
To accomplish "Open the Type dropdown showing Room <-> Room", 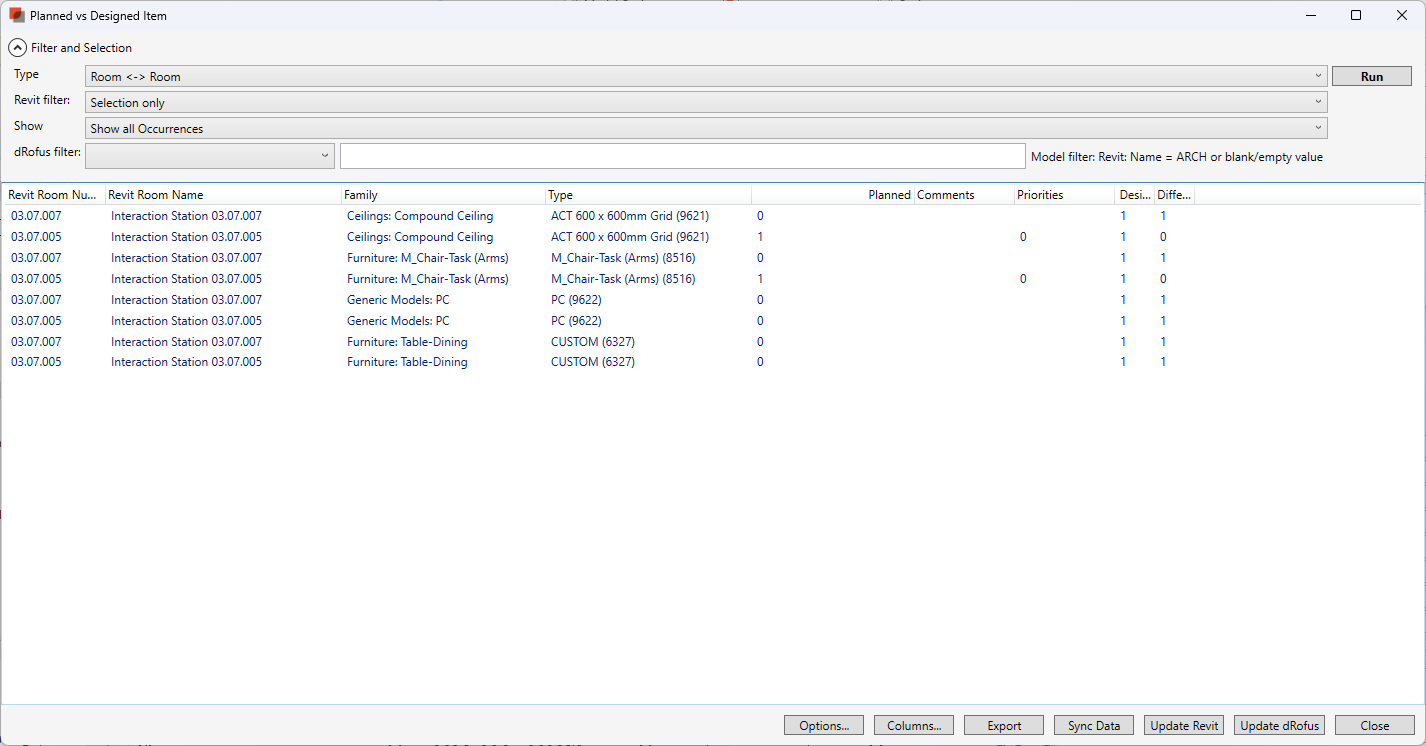I will tap(706, 76).
